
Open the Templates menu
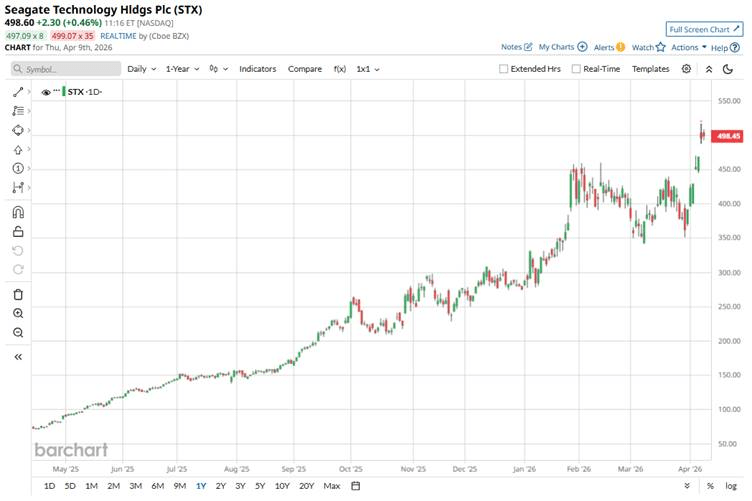[650, 69]
